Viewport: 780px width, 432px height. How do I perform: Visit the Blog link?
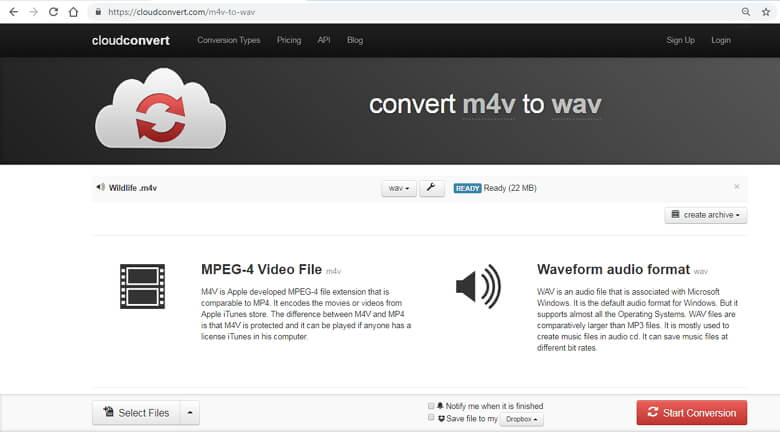355,40
